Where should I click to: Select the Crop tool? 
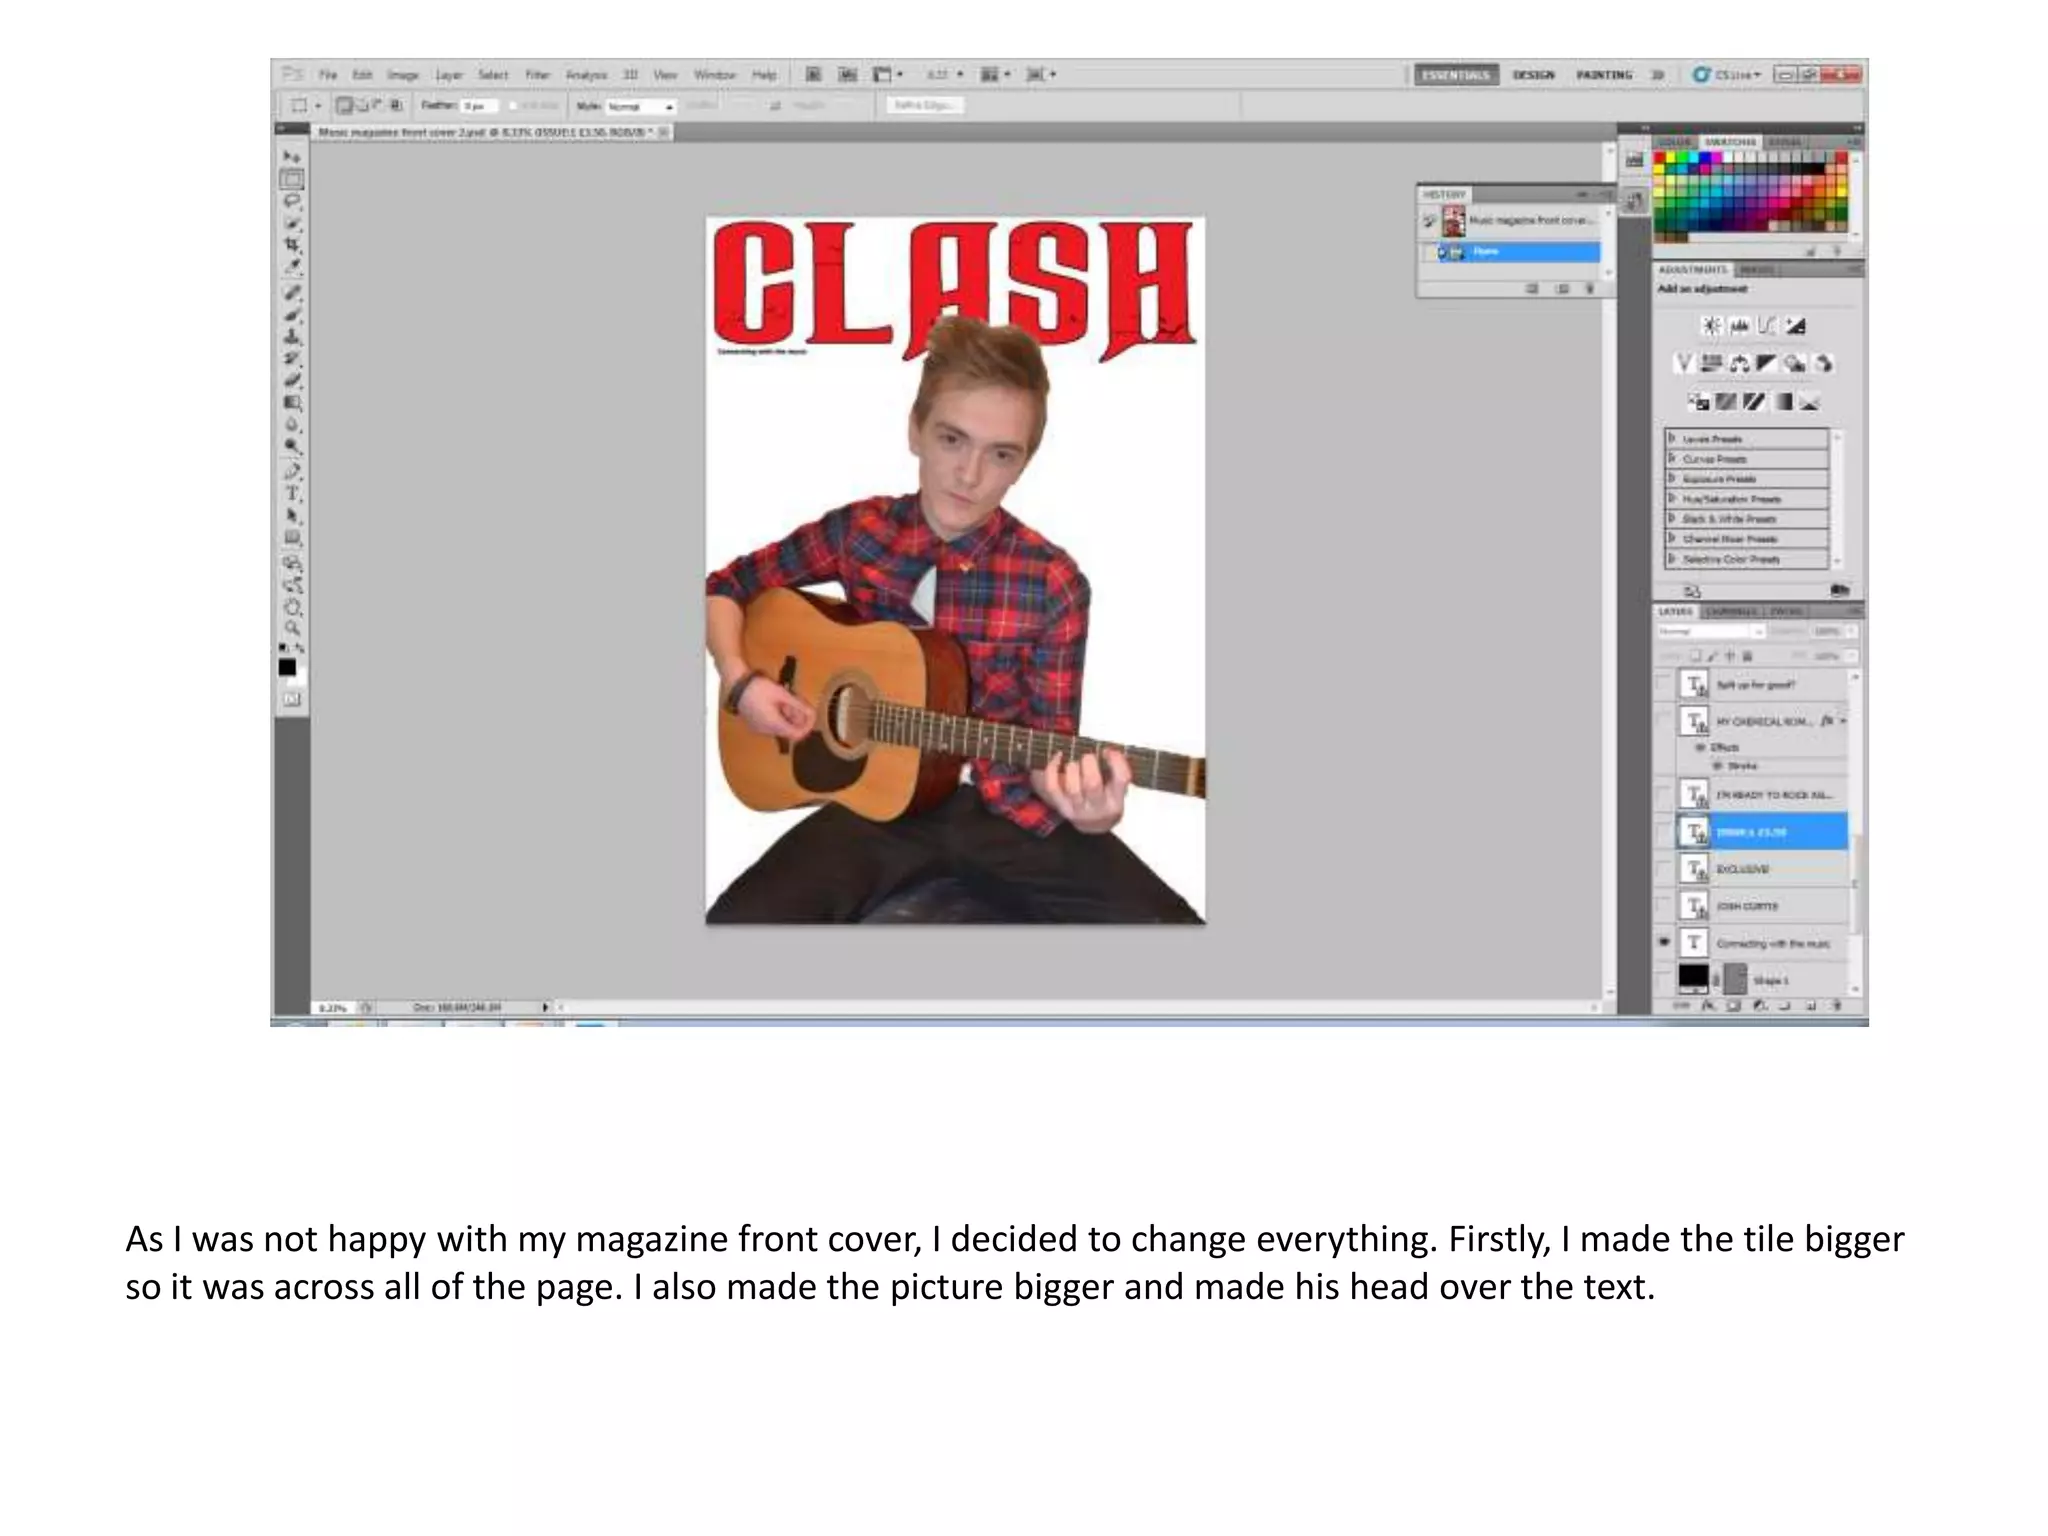(292, 246)
